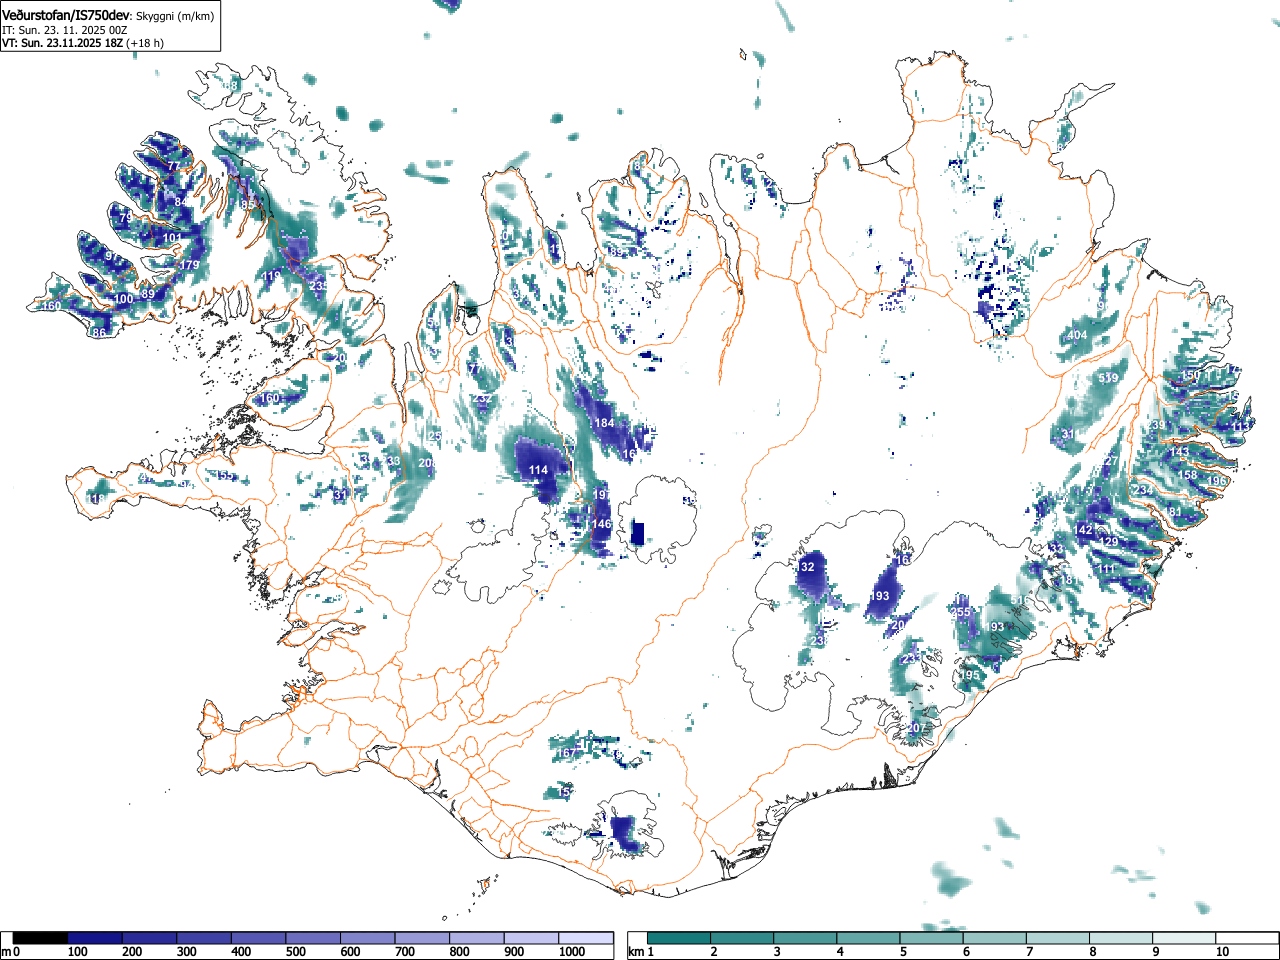Click the '101' value in the Westfjords
This screenshot has height=960, width=1280.
pyautogui.click(x=172, y=238)
